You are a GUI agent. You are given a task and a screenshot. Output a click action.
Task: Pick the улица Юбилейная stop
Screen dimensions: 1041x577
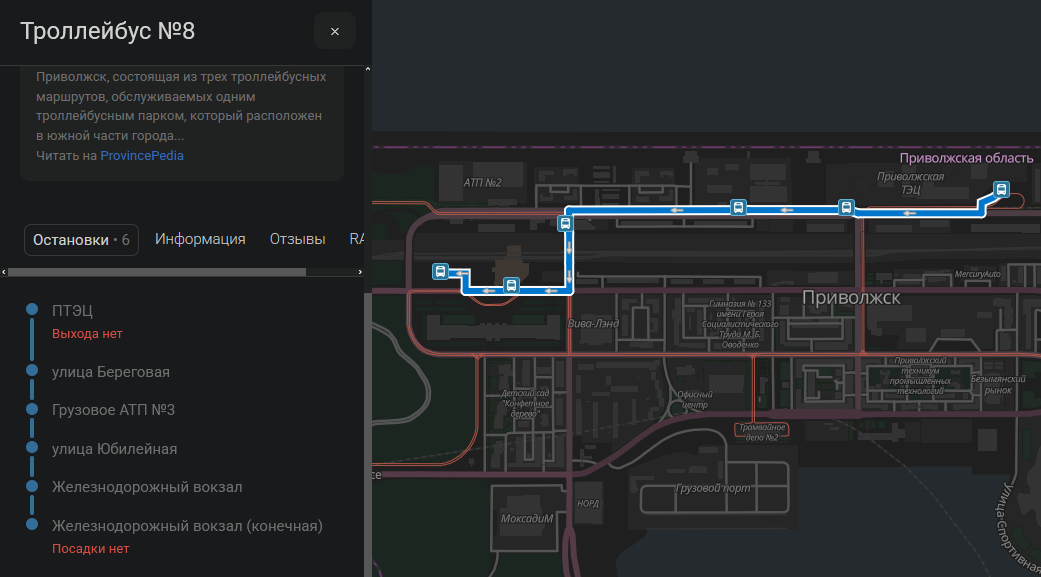pos(114,449)
